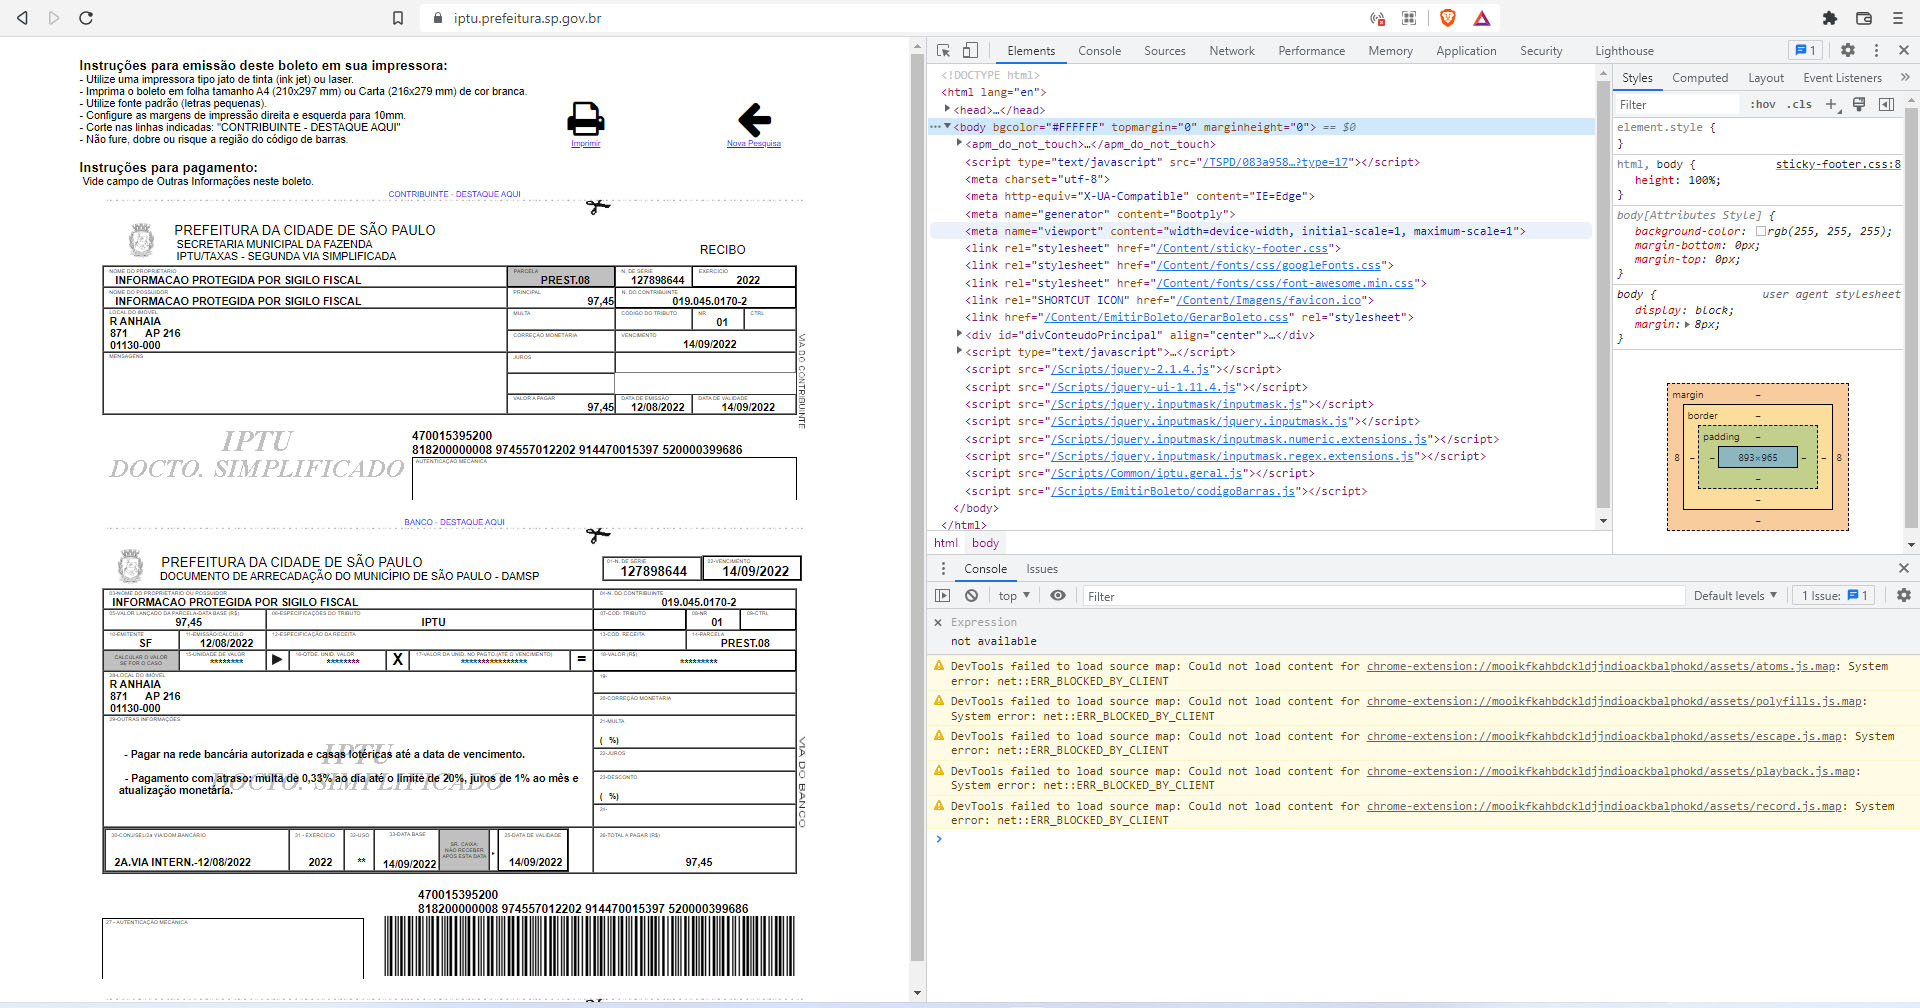Open the Application tab
This screenshot has width=1920, height=1008.
[x=1466, y=50]
